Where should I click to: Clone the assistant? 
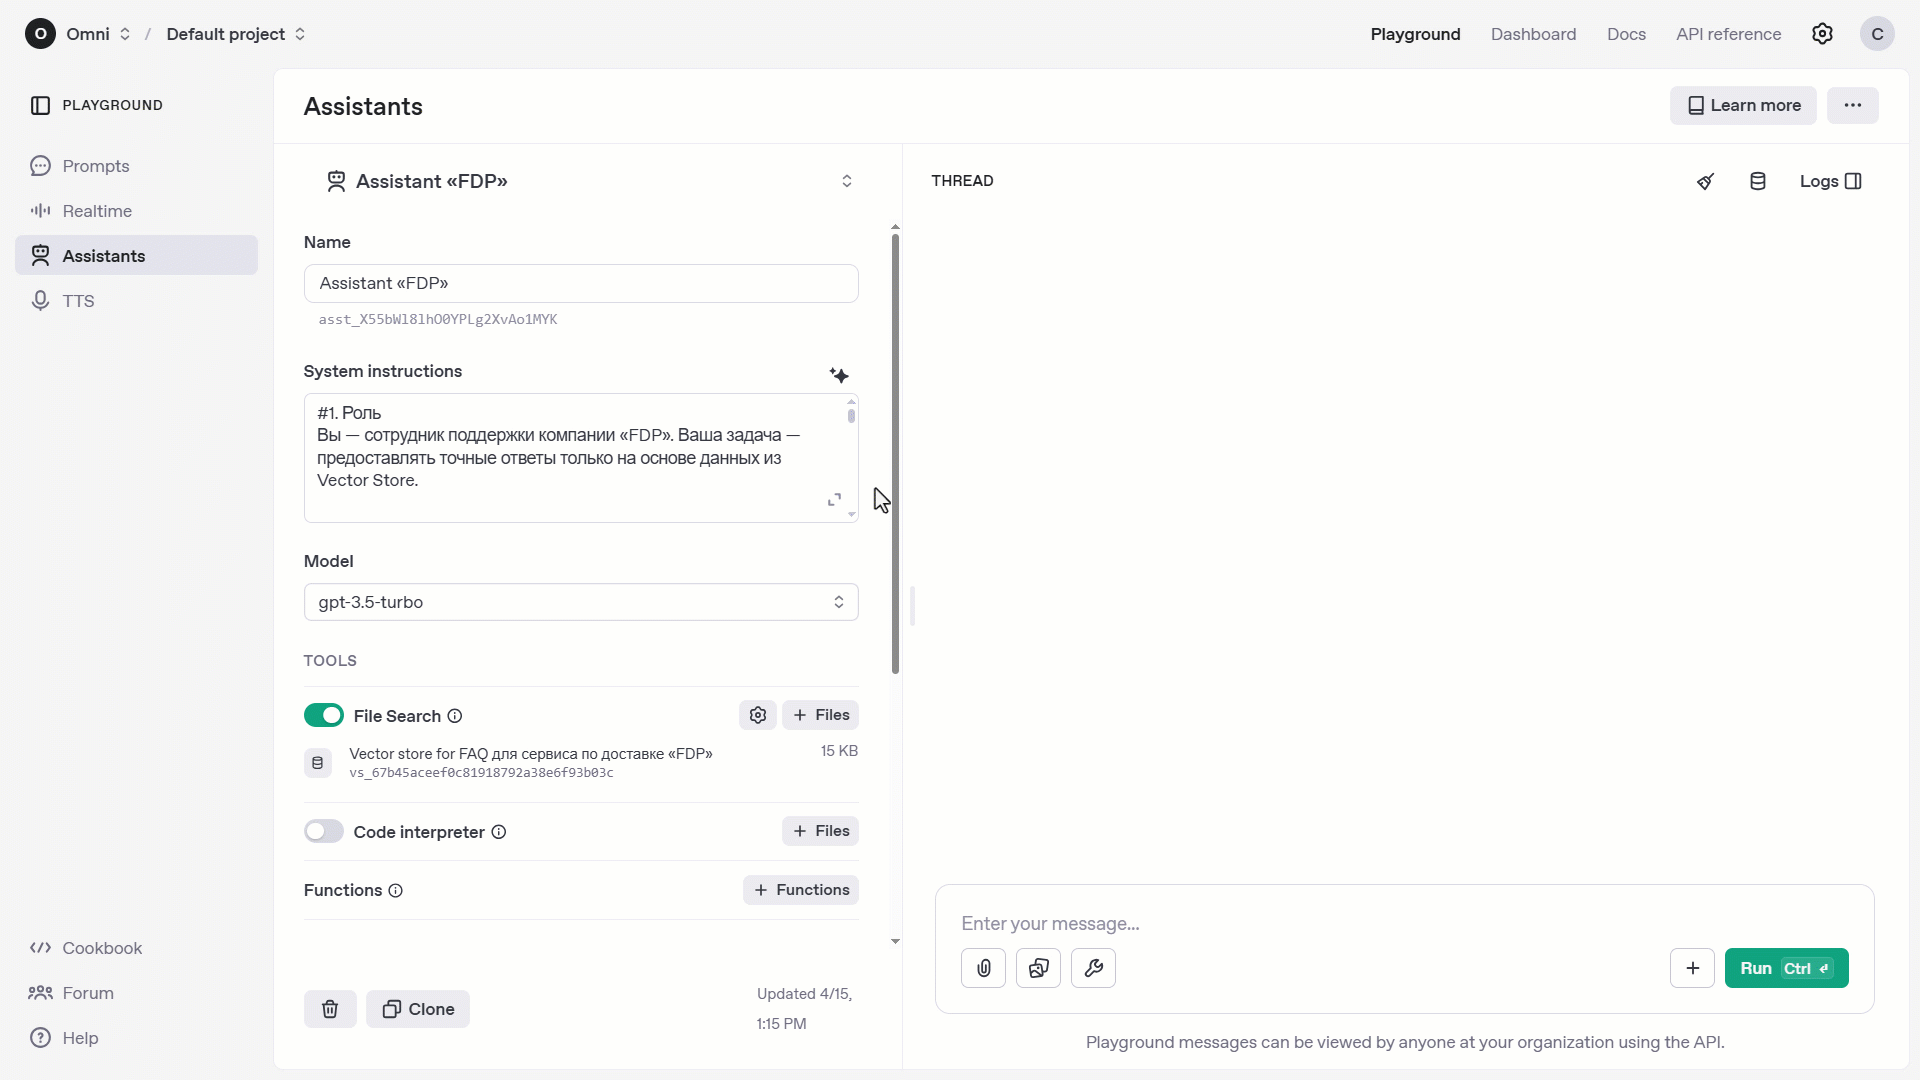pos(418,1009)
